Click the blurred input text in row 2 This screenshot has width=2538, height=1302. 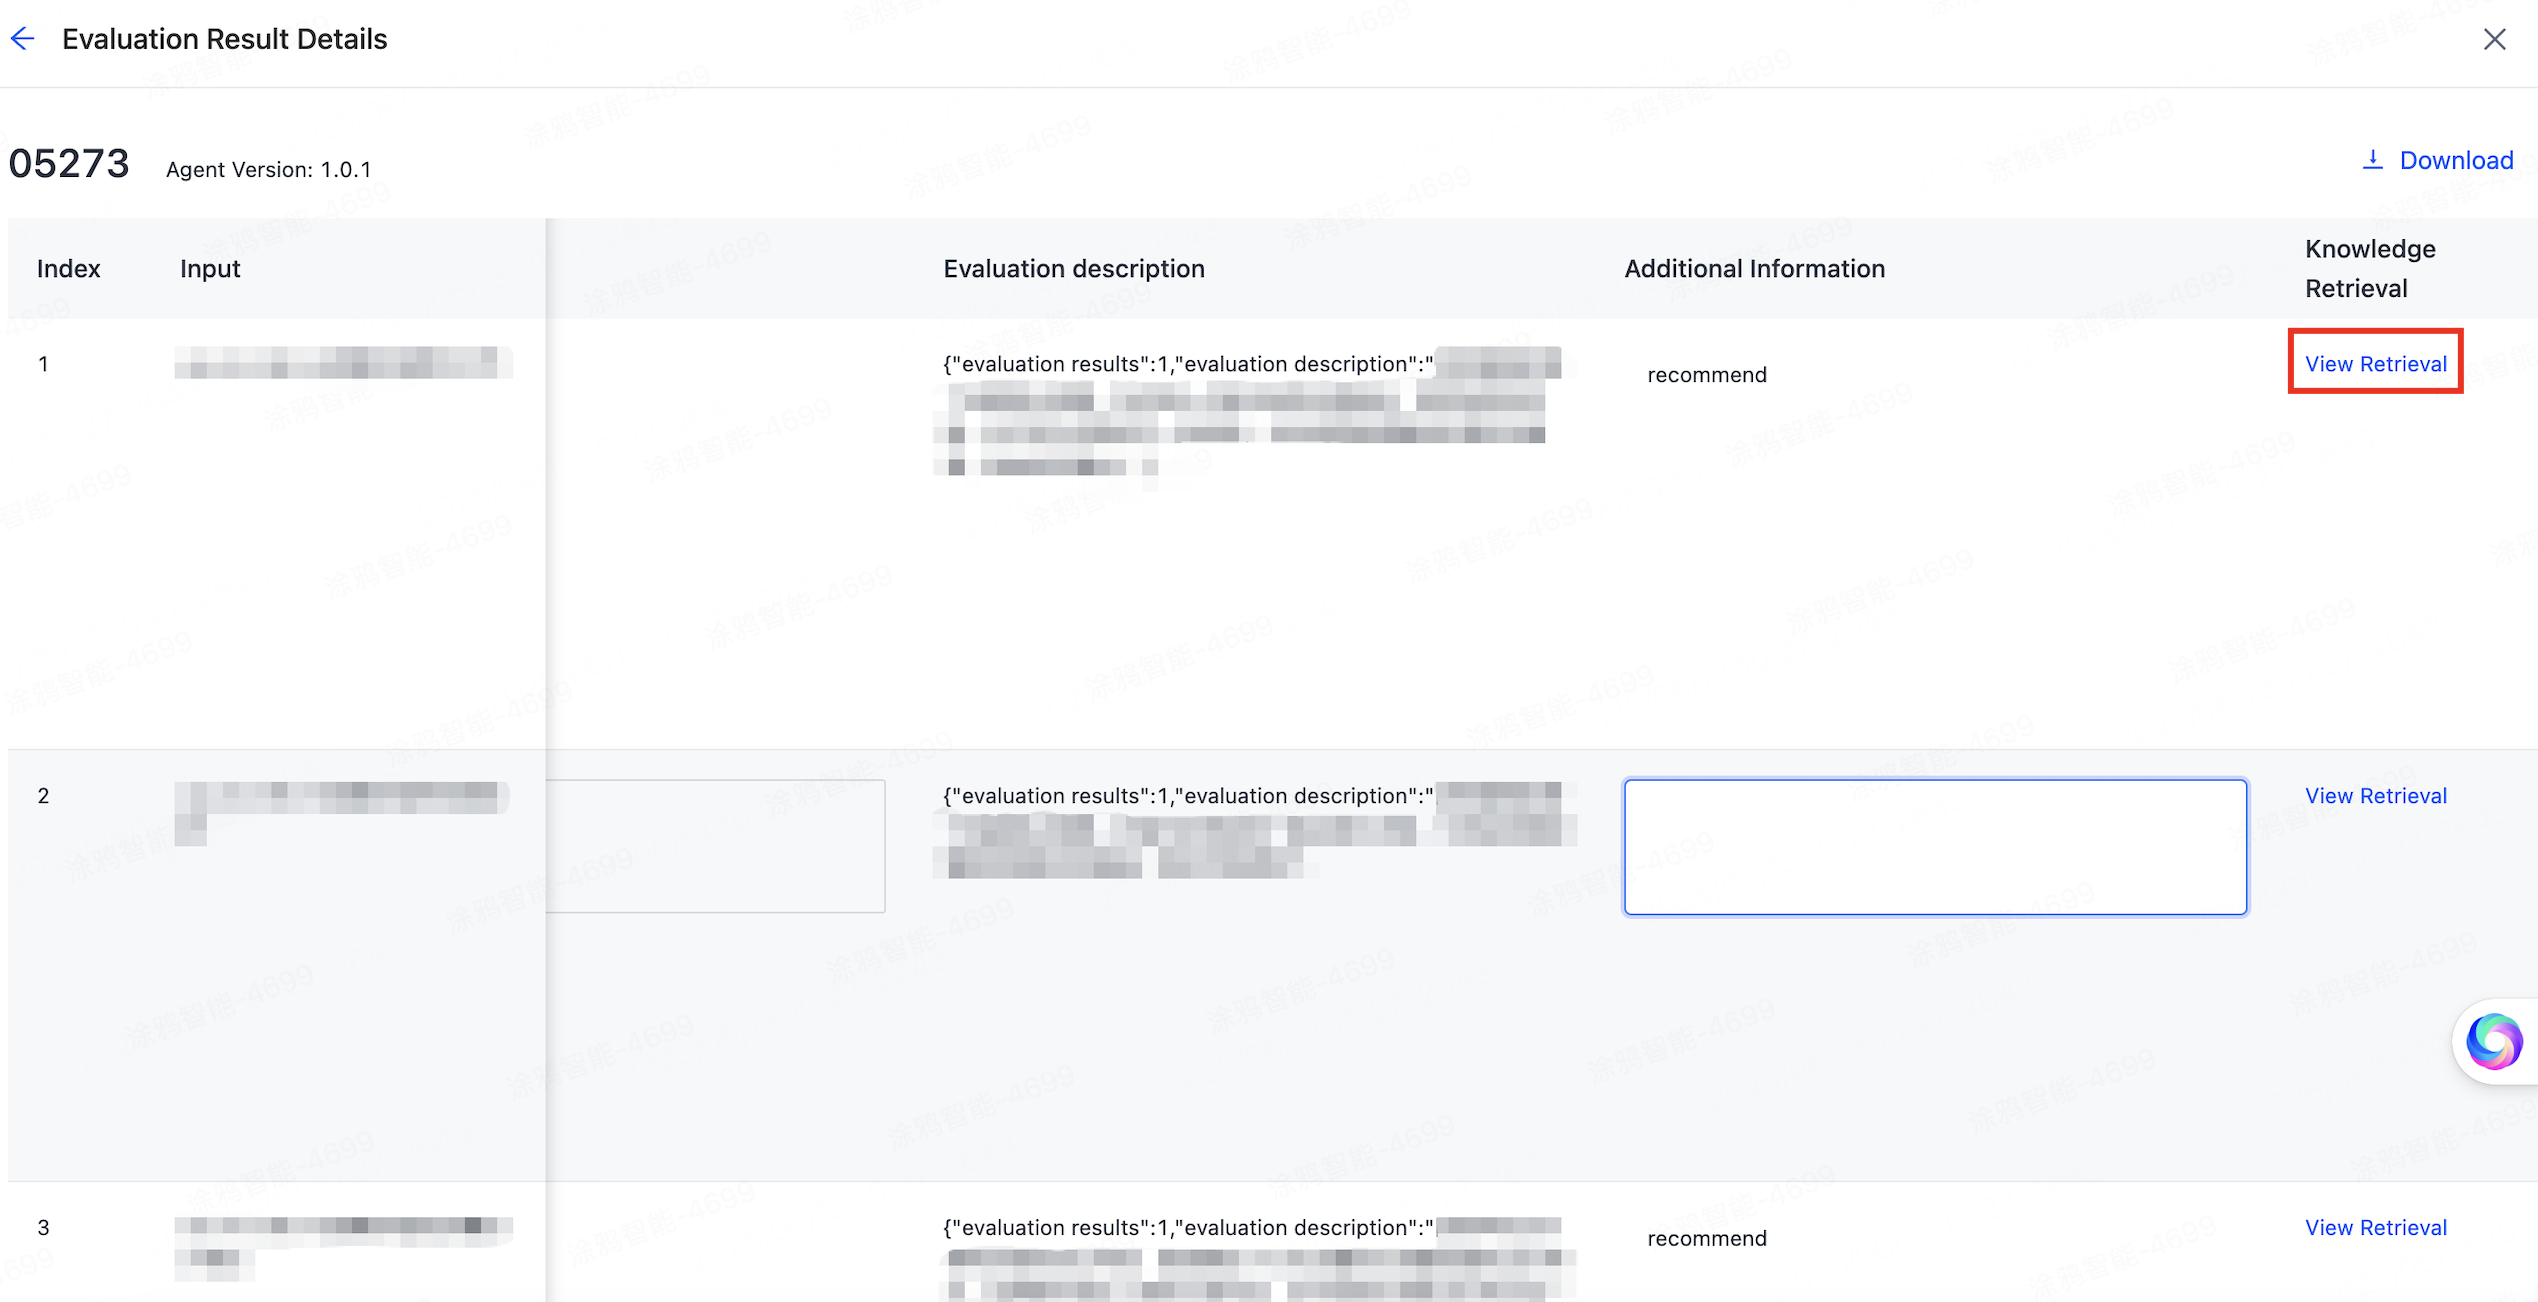click(x=343, y=813)
